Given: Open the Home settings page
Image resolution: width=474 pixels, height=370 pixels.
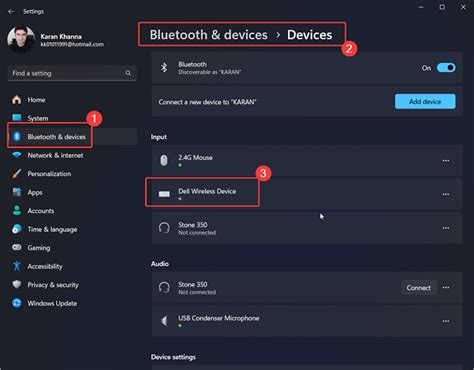Looking at the screenshot, I should pyautogui.click(x=72, y=100).
